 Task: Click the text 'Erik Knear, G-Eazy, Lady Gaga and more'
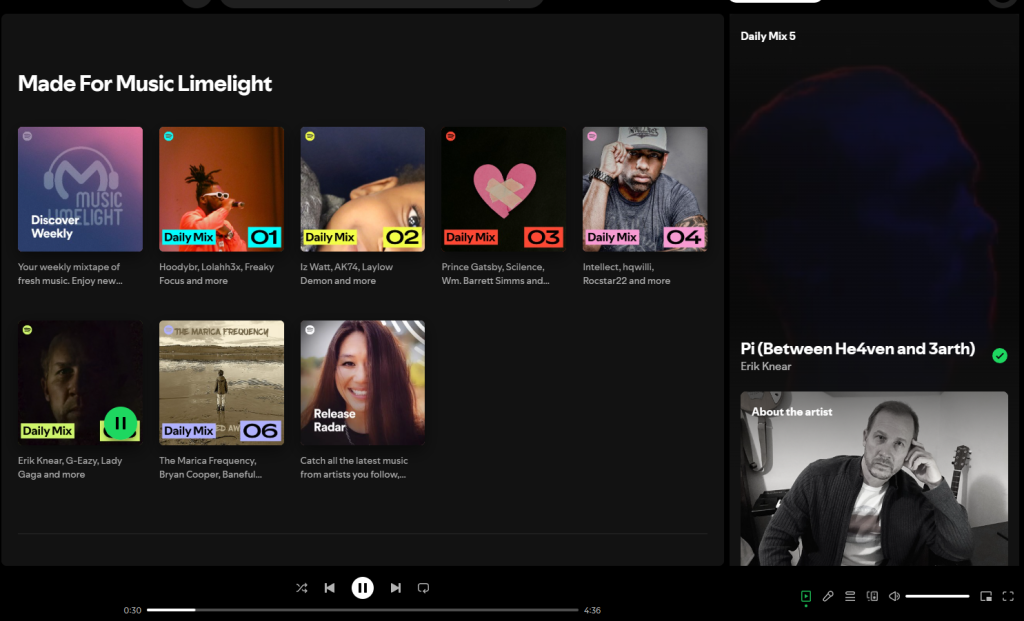70,468
